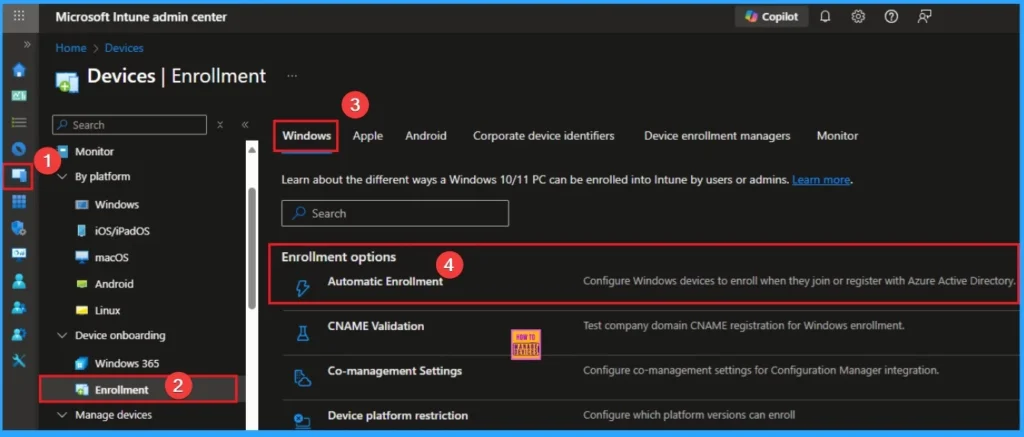The image size is (1024, 437).
Task: Open the feedback person icon
Action: coord(924,17)
